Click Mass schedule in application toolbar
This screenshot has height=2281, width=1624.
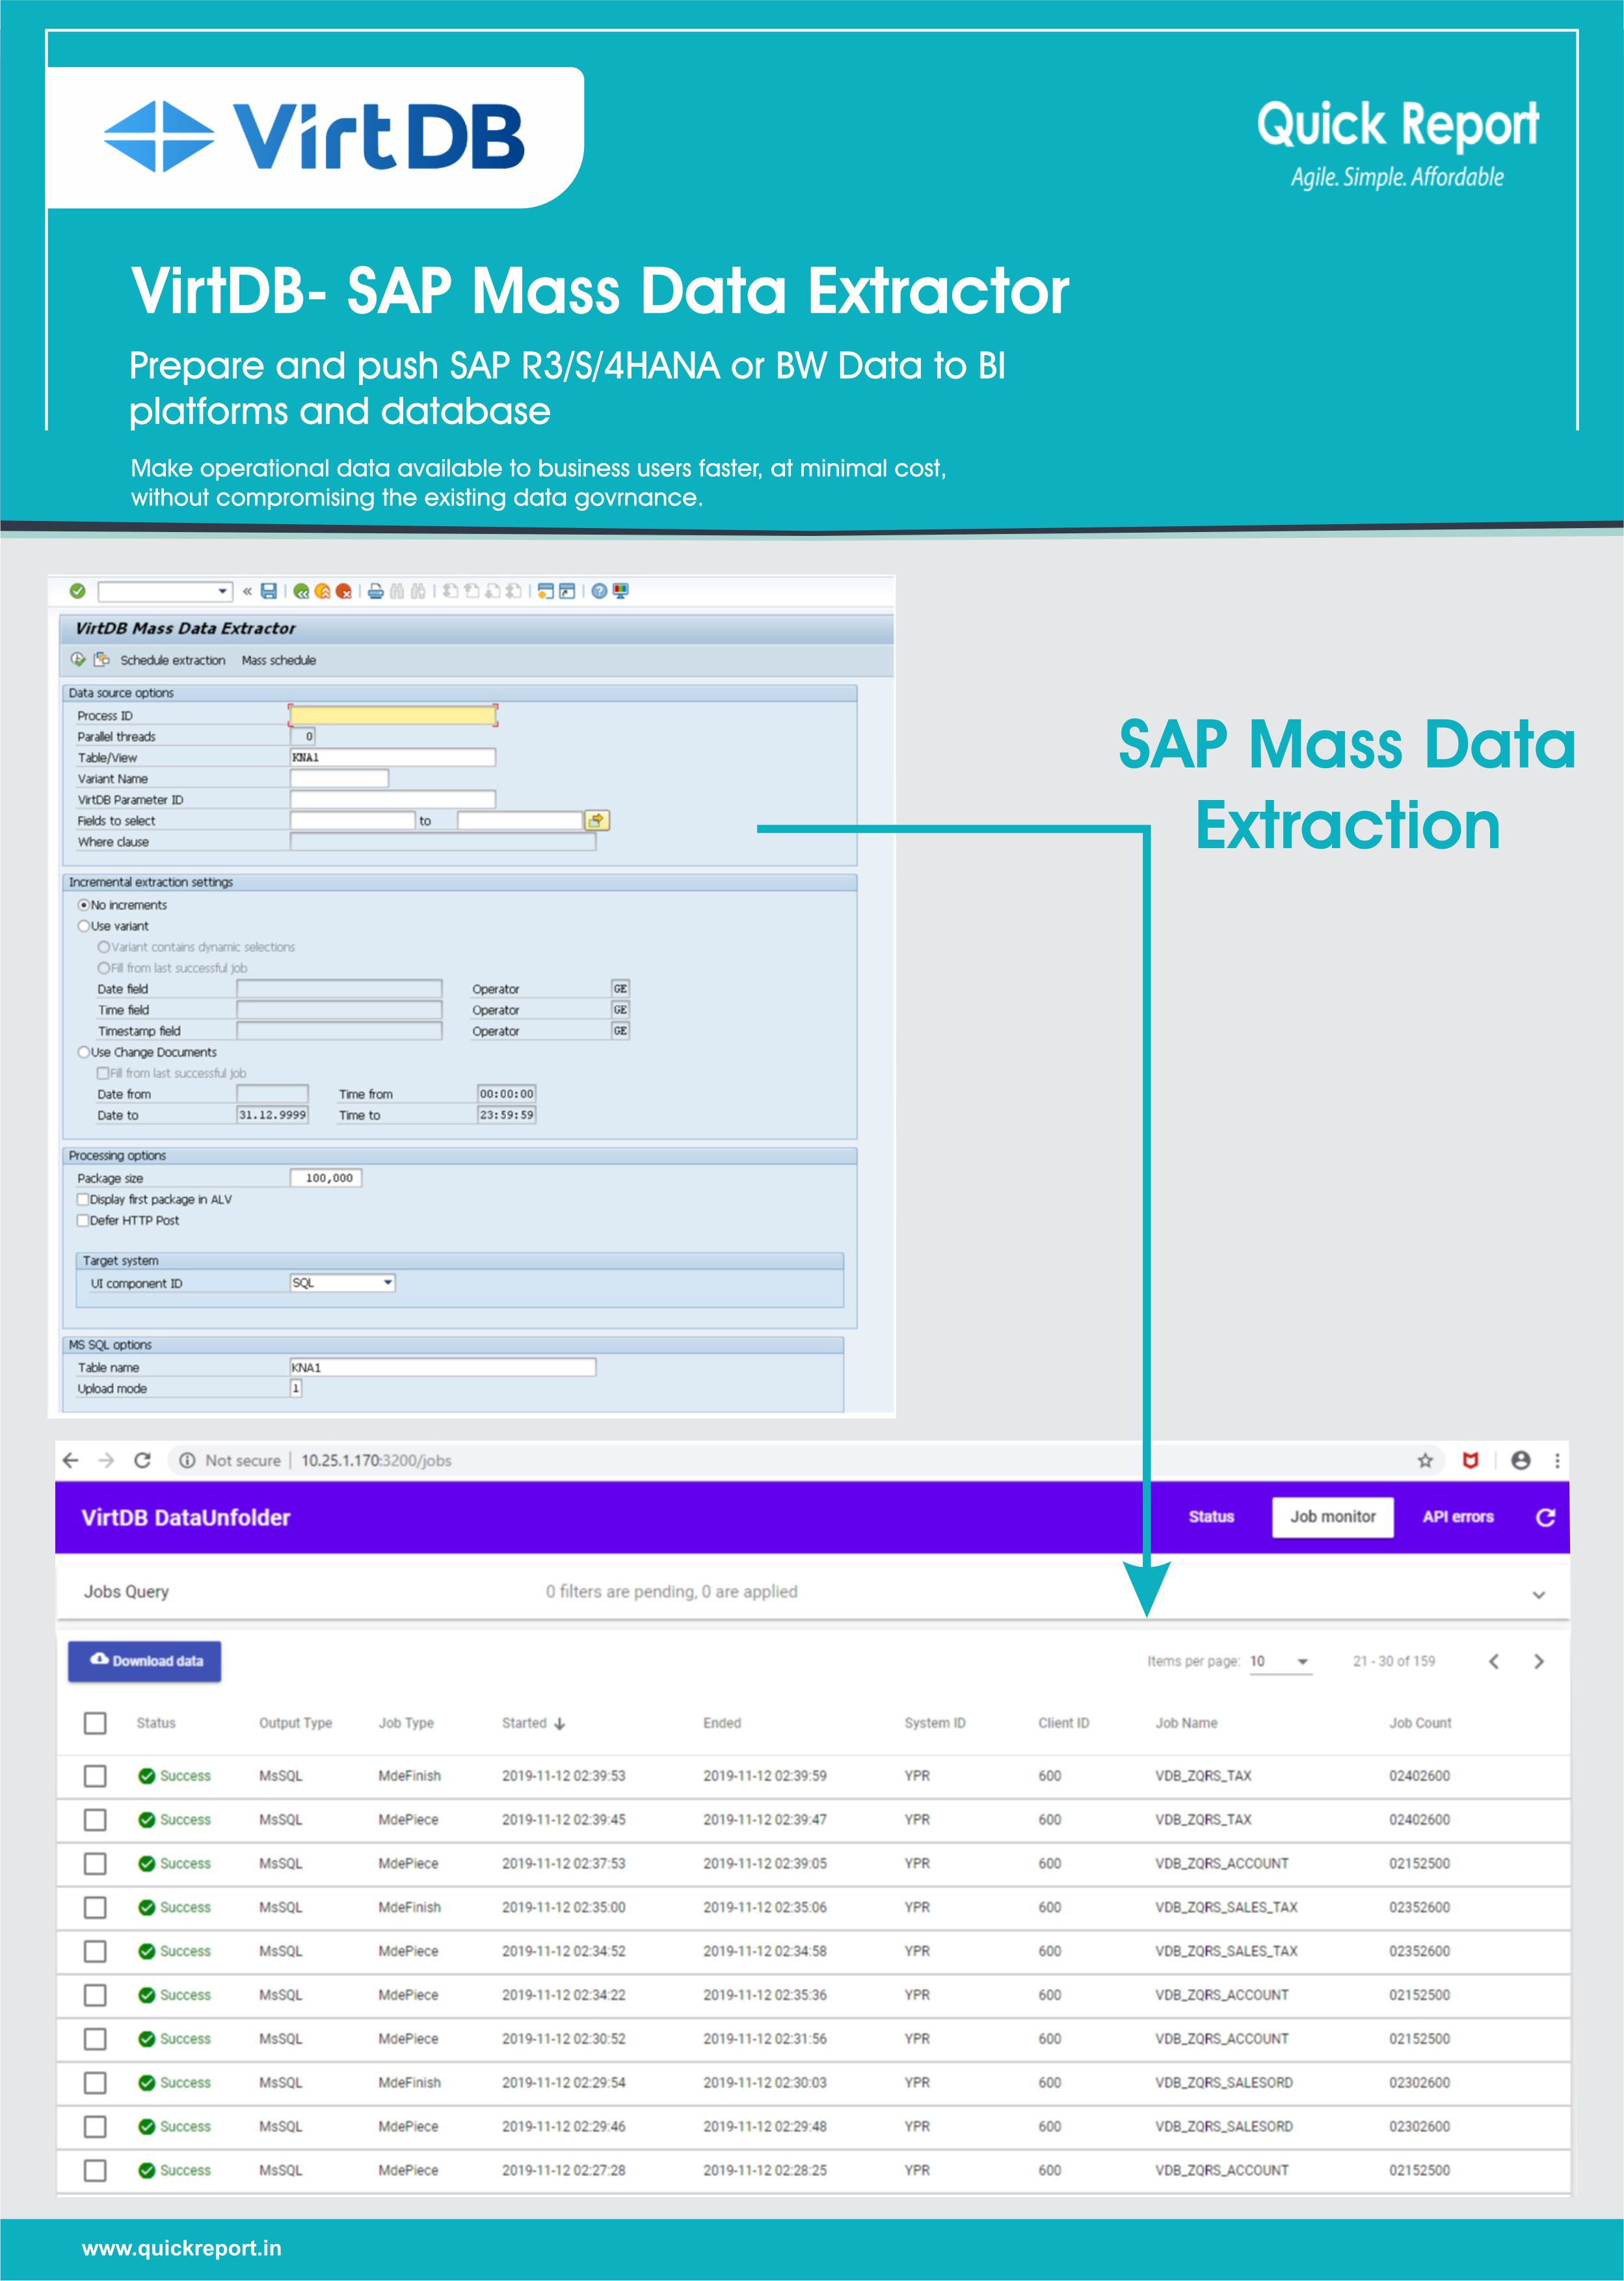pos(279,660)
